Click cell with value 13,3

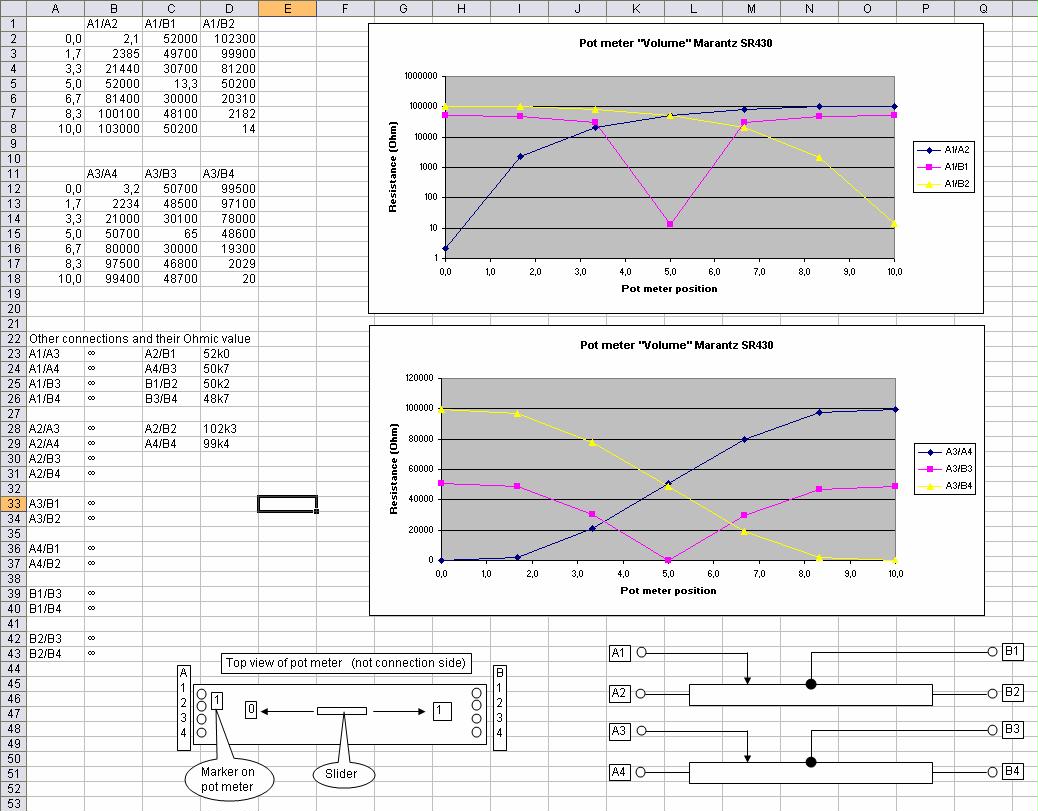pos(171,84)
